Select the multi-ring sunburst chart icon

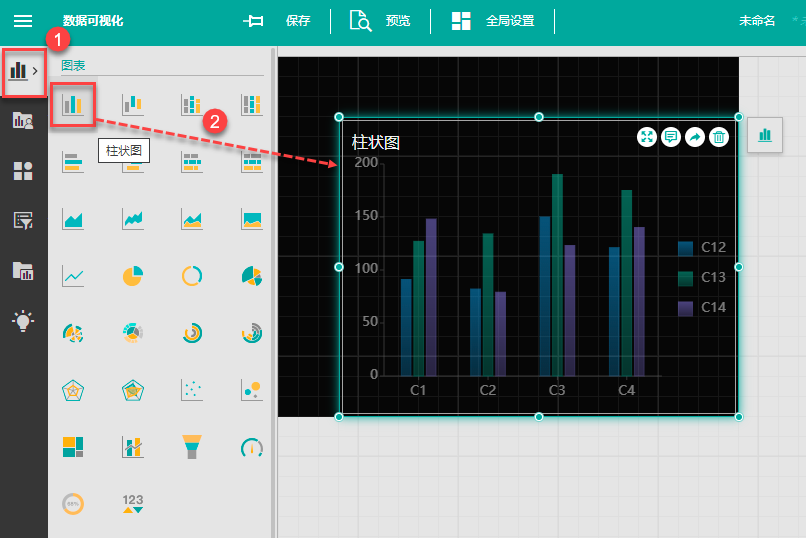click(133, 333)
